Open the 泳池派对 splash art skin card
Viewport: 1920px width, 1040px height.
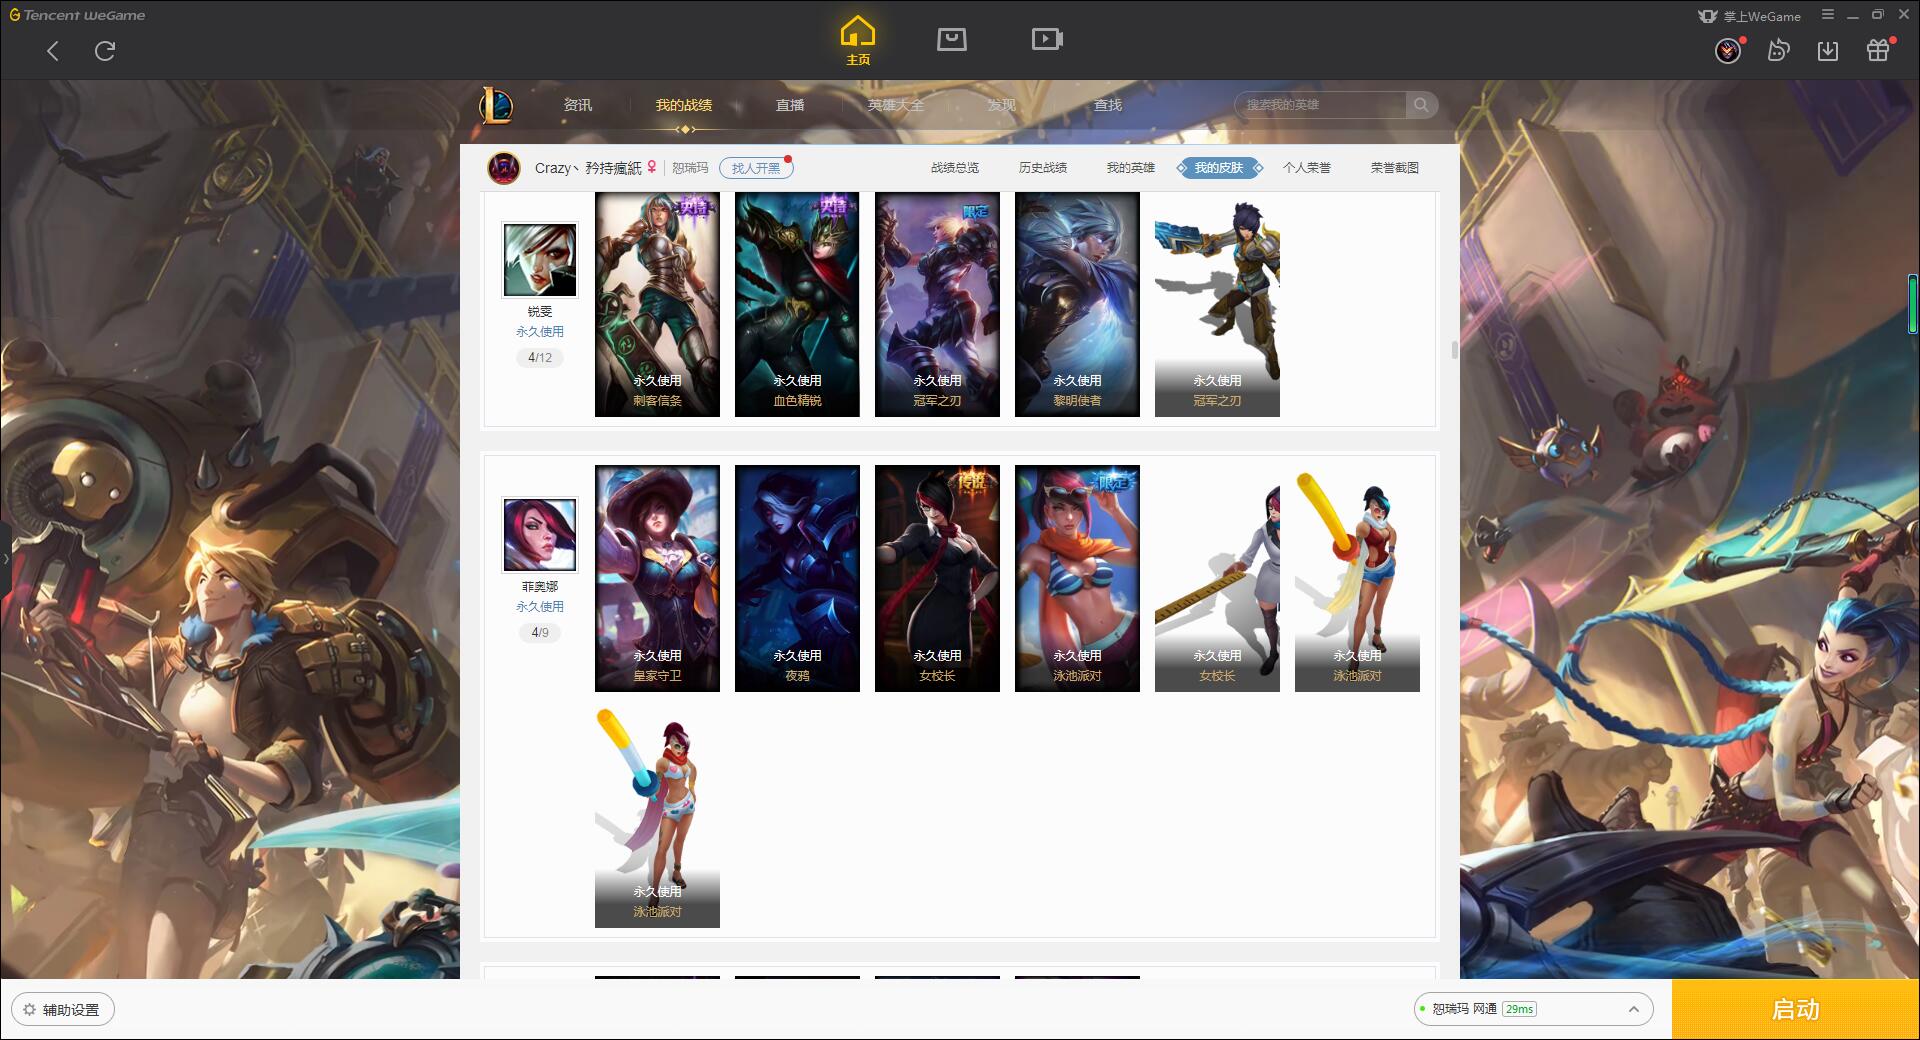pos(1077,578)
